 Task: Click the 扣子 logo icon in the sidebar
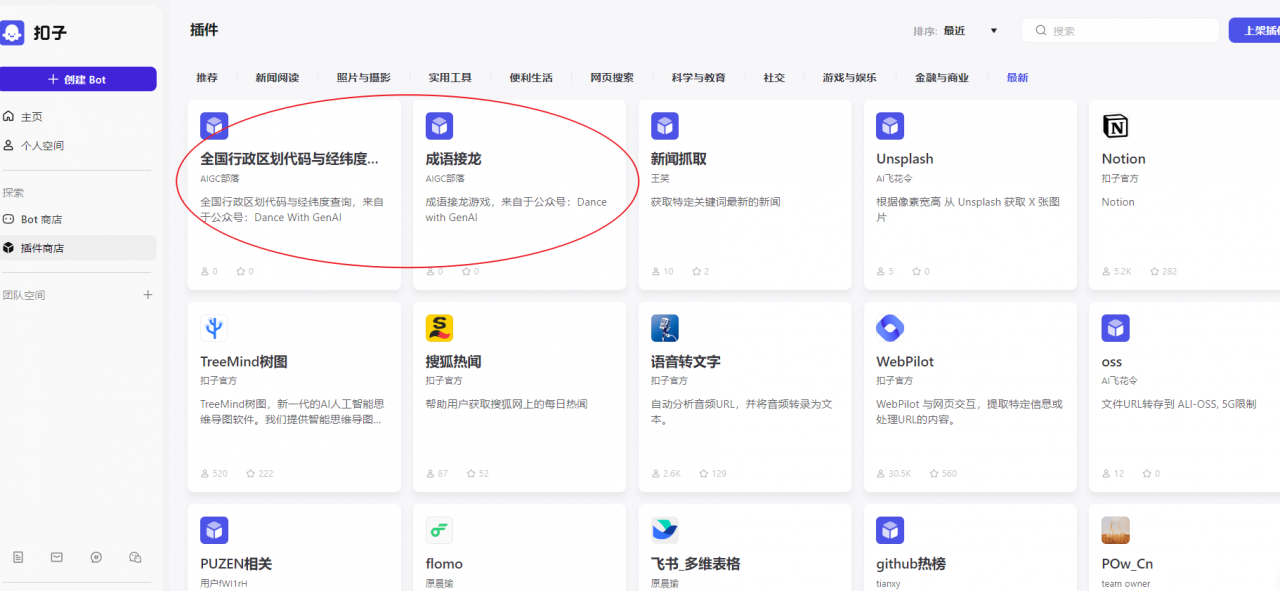12,33
